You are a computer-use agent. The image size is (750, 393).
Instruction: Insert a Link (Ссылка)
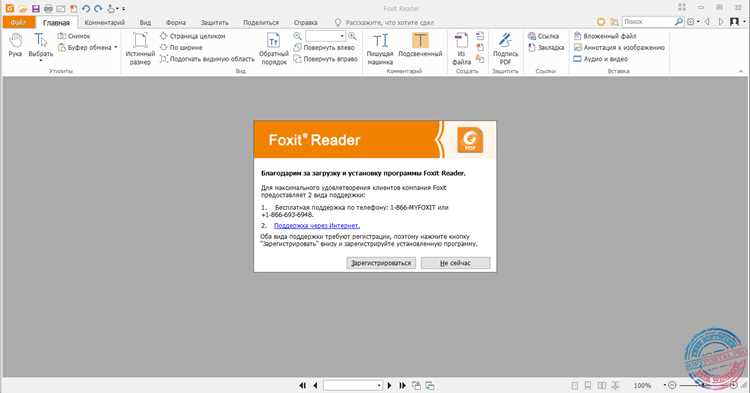[543, 36]
